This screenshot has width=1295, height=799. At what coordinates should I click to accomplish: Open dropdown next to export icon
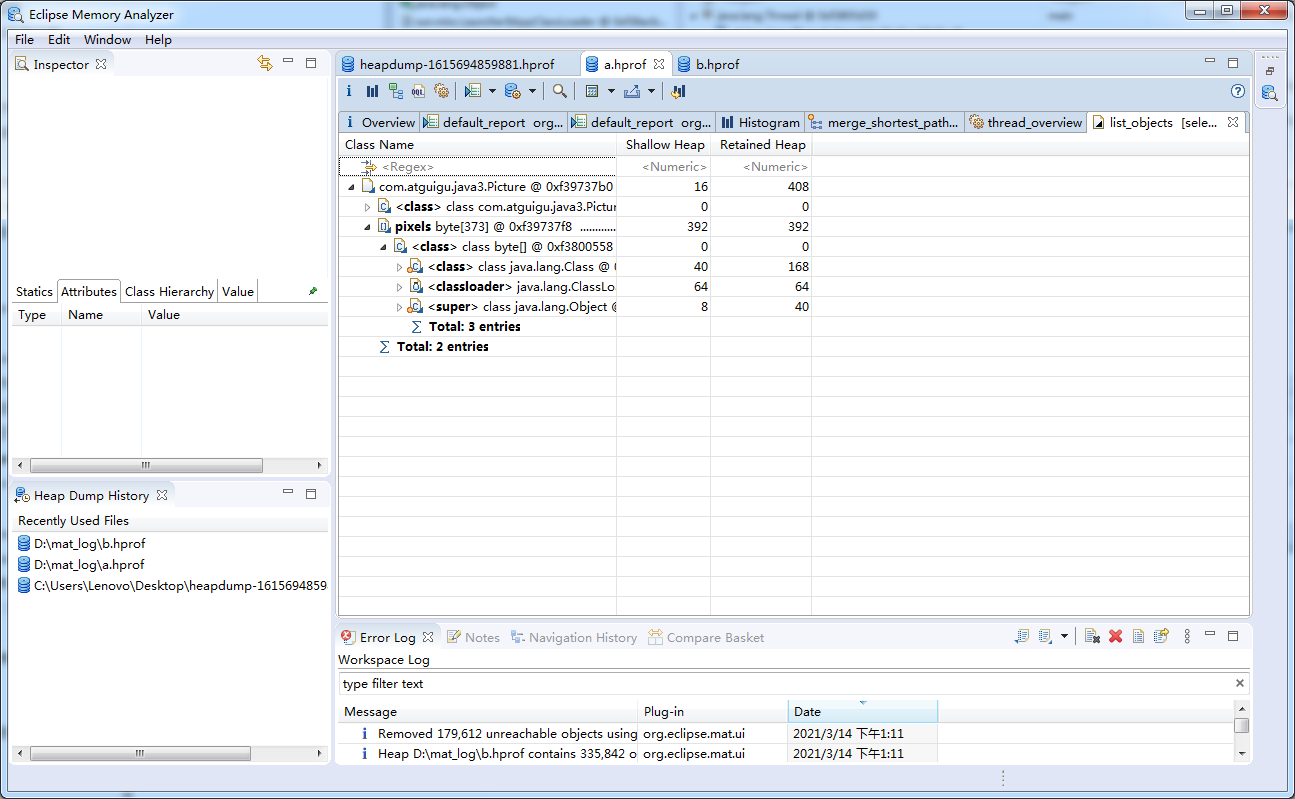tap(651, 91)
